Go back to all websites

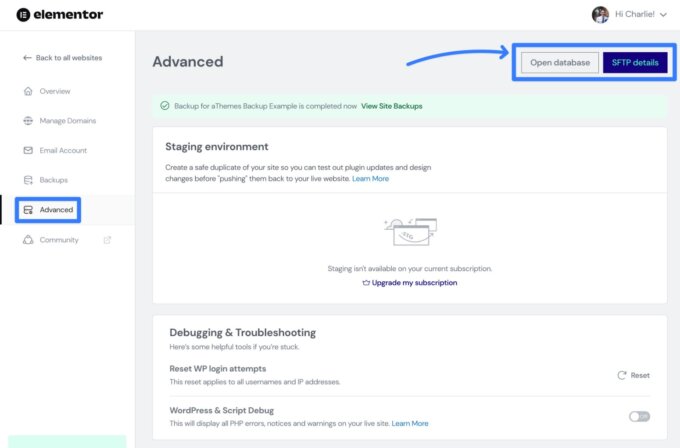(62, 58)
